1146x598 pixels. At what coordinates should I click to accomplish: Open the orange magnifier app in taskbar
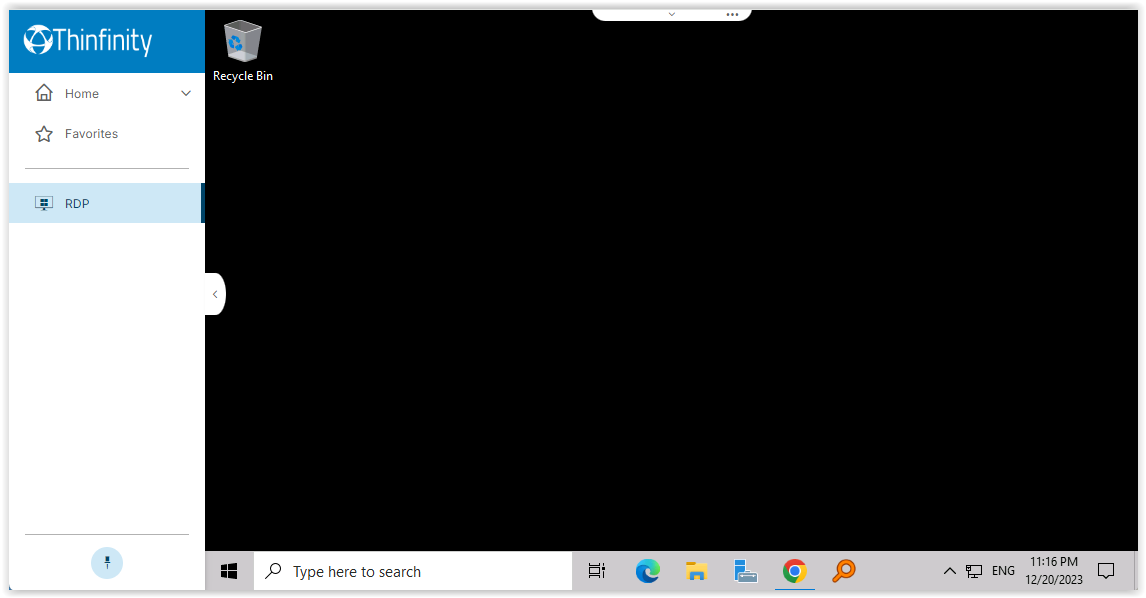(844, 571)
